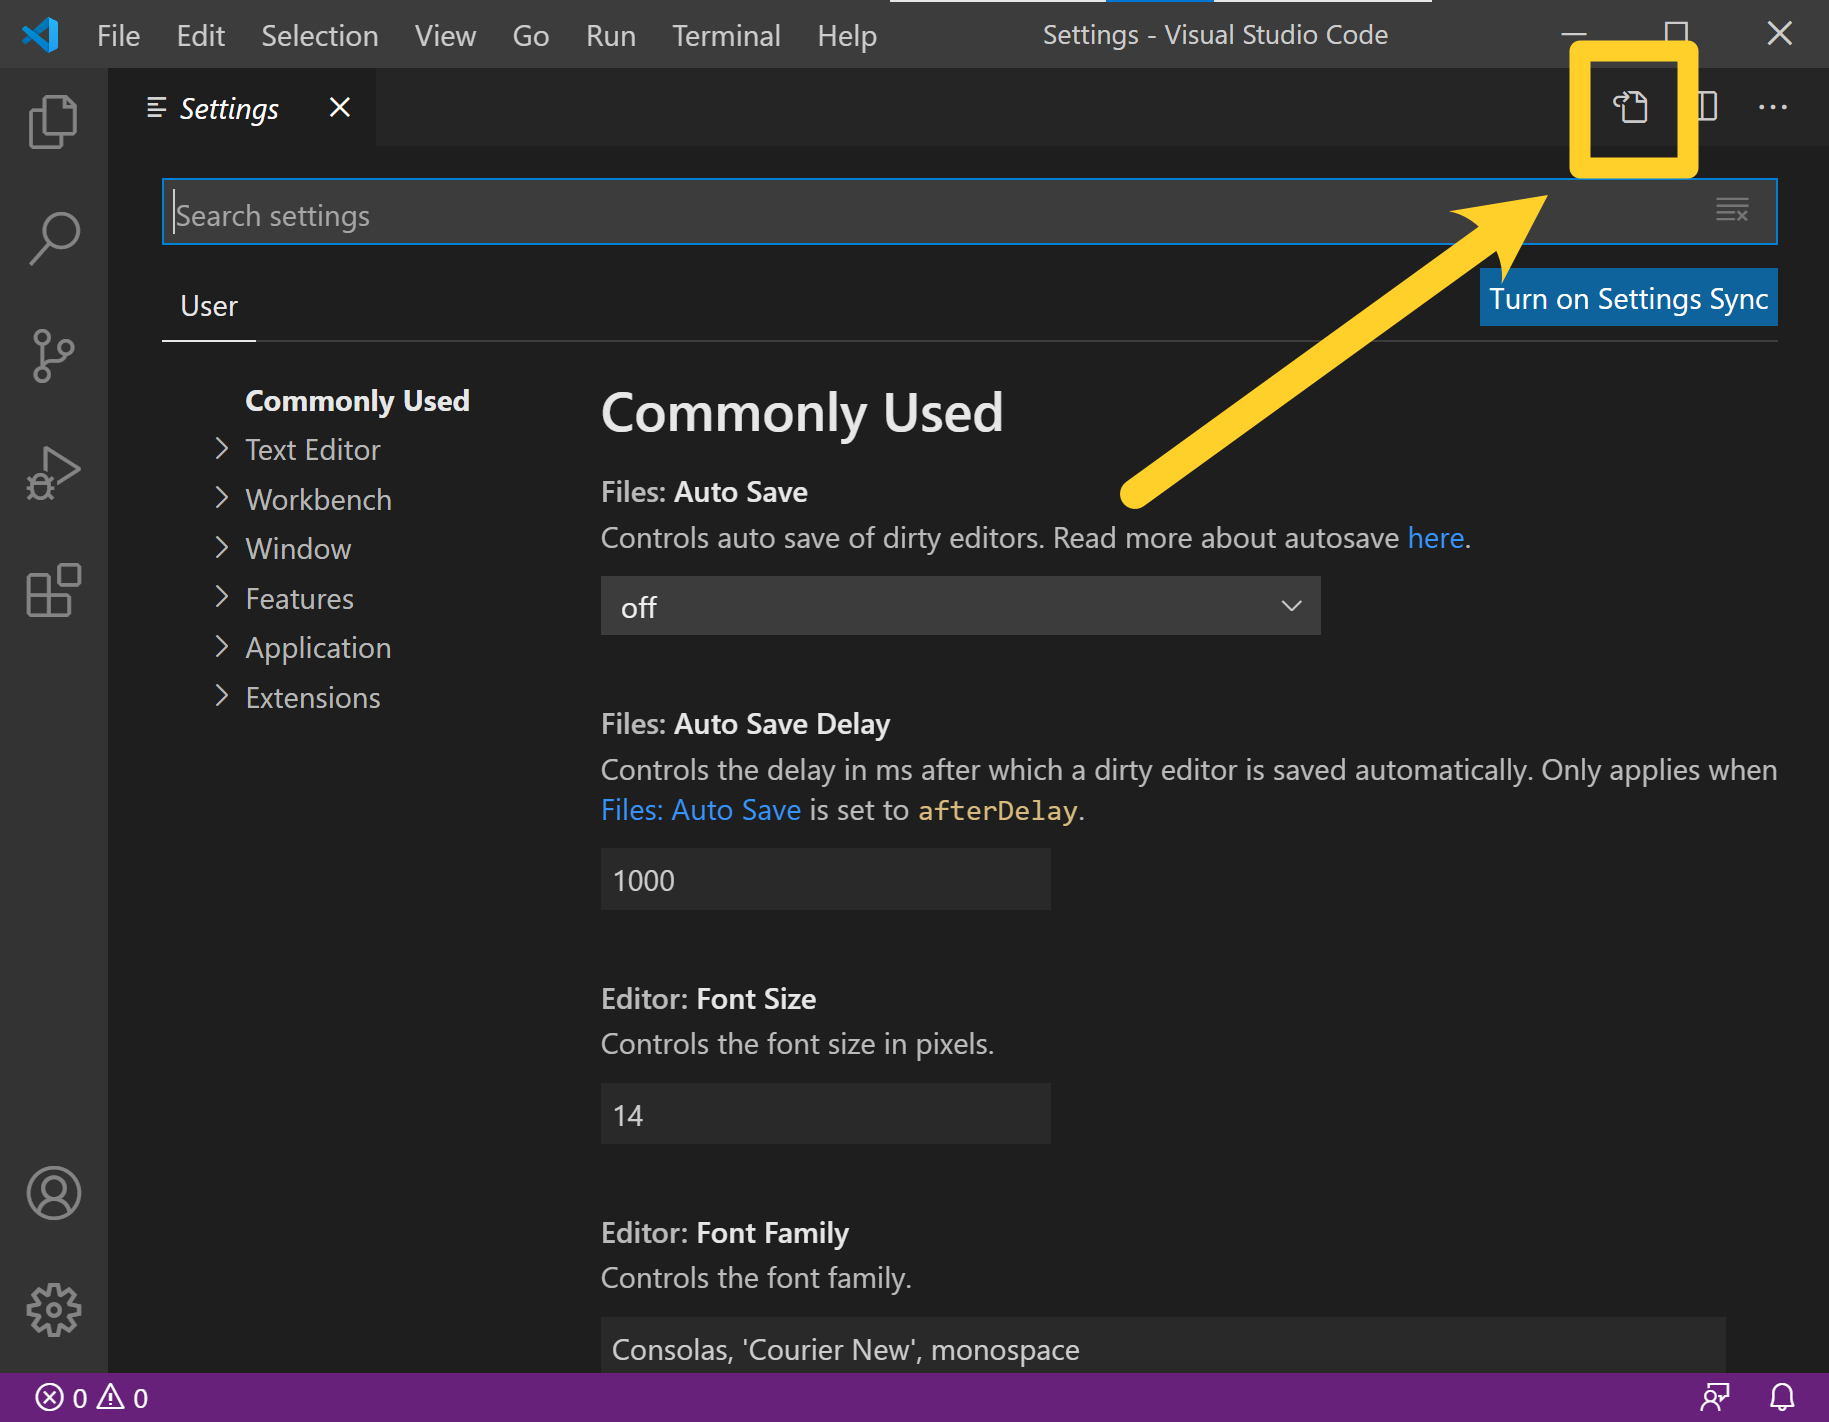Click Turn on Settings Sync button
Viewport: 1829px width, 1422px height.
1629,298
